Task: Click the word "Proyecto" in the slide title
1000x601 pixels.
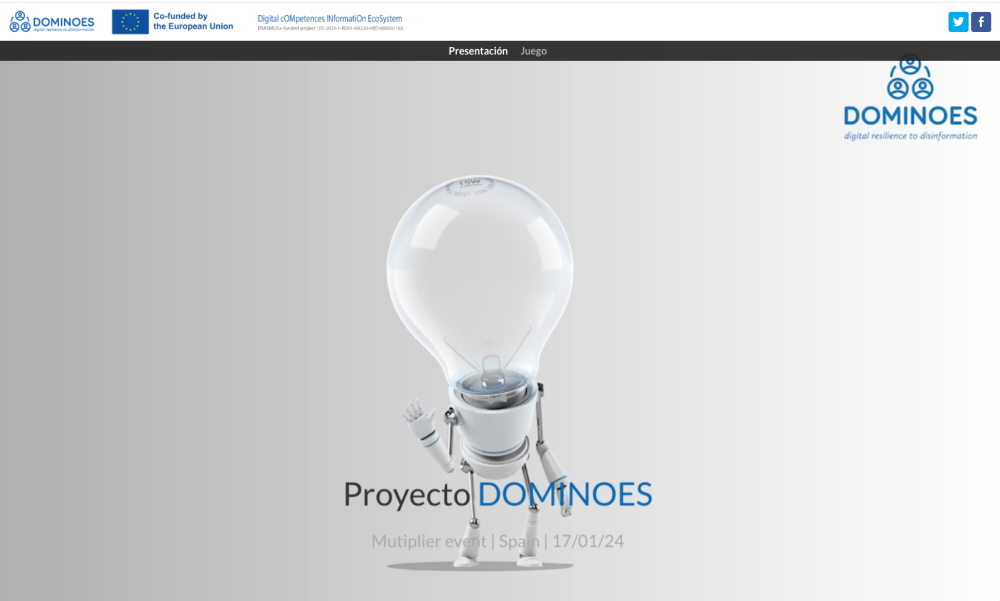Action: pyautogui.click(x=406, y=494)
